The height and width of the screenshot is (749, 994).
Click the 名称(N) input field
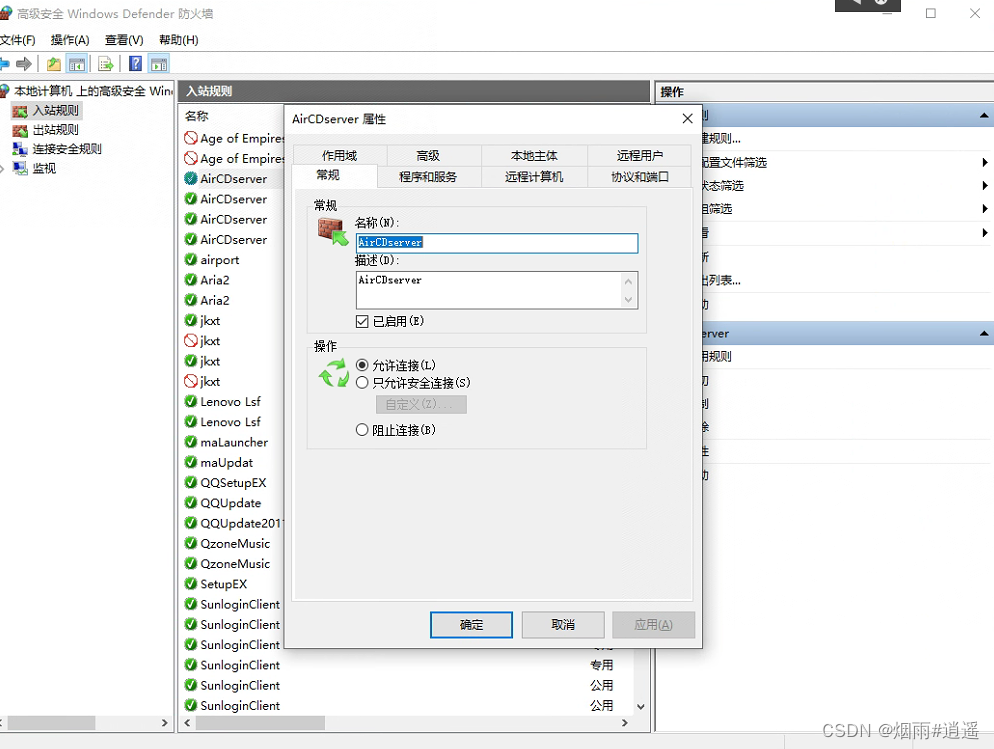pos(497,243)
